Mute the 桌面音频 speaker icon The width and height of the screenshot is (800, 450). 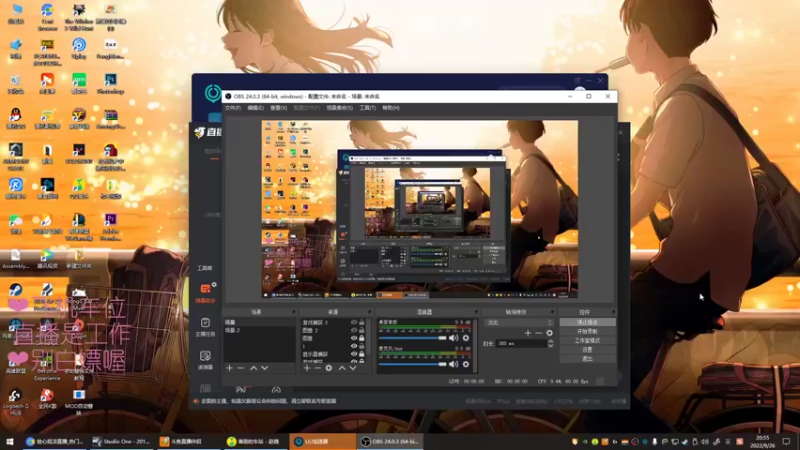click(454, 338)
